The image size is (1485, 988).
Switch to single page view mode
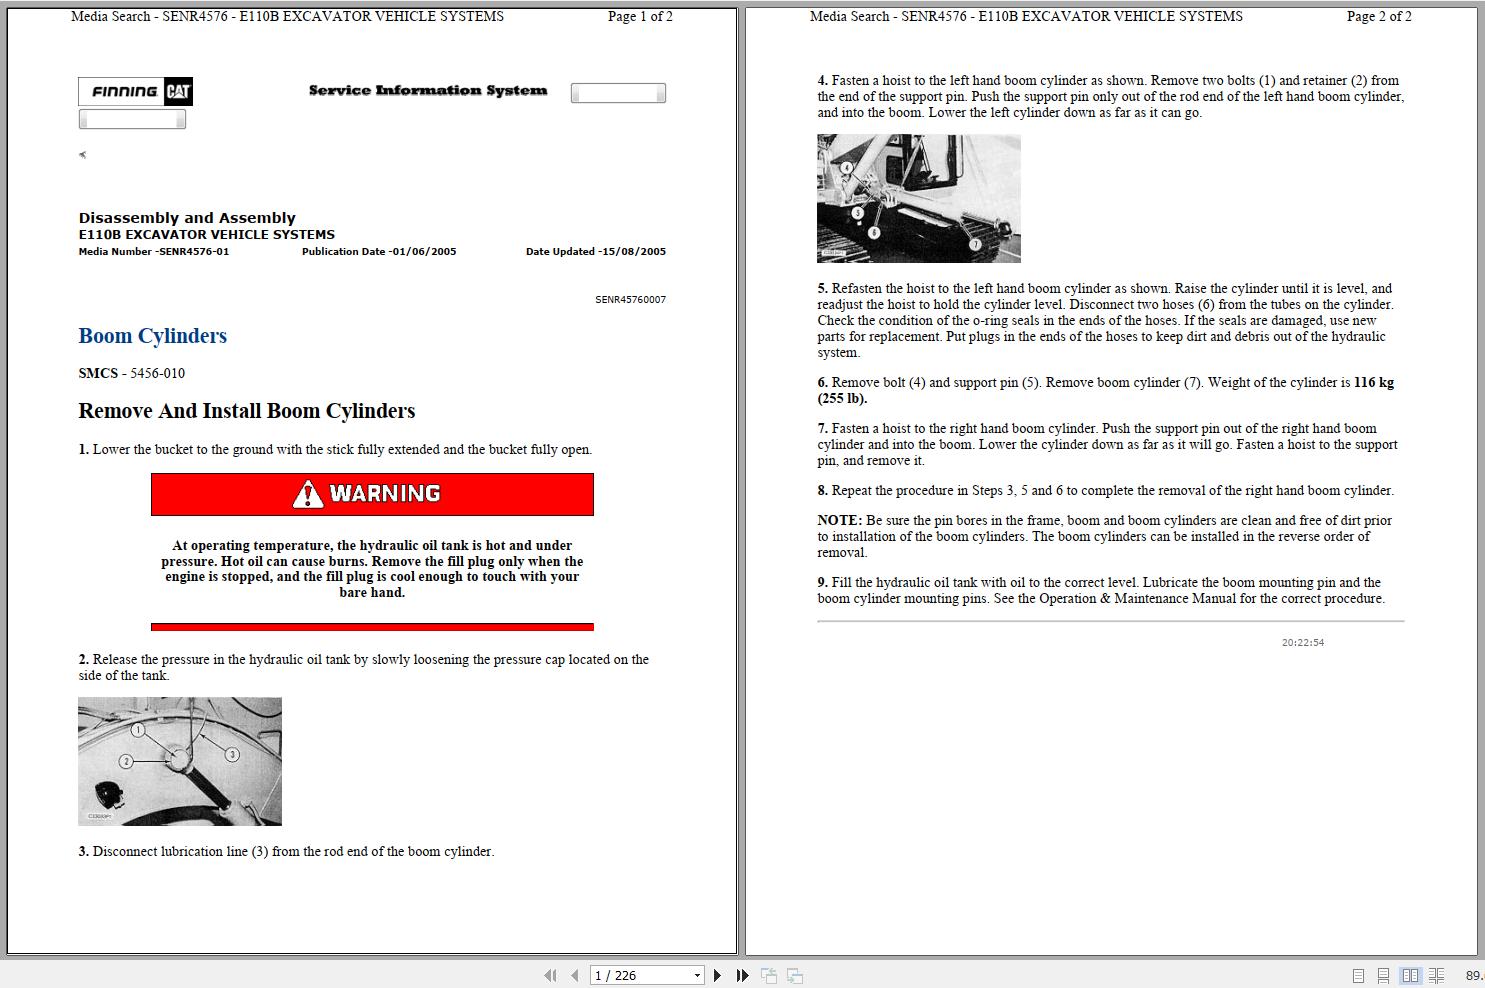click(1358, 975)
